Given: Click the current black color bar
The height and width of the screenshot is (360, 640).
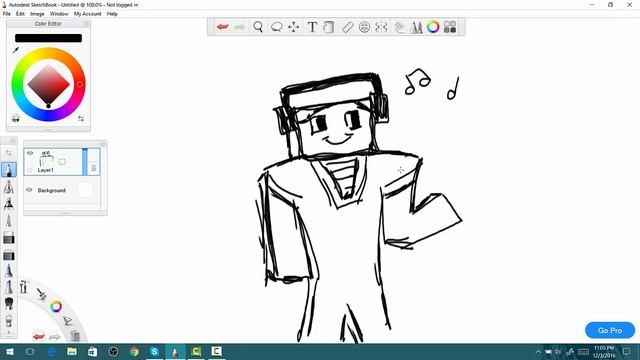Looking at the screenshot, I should 48,38.
